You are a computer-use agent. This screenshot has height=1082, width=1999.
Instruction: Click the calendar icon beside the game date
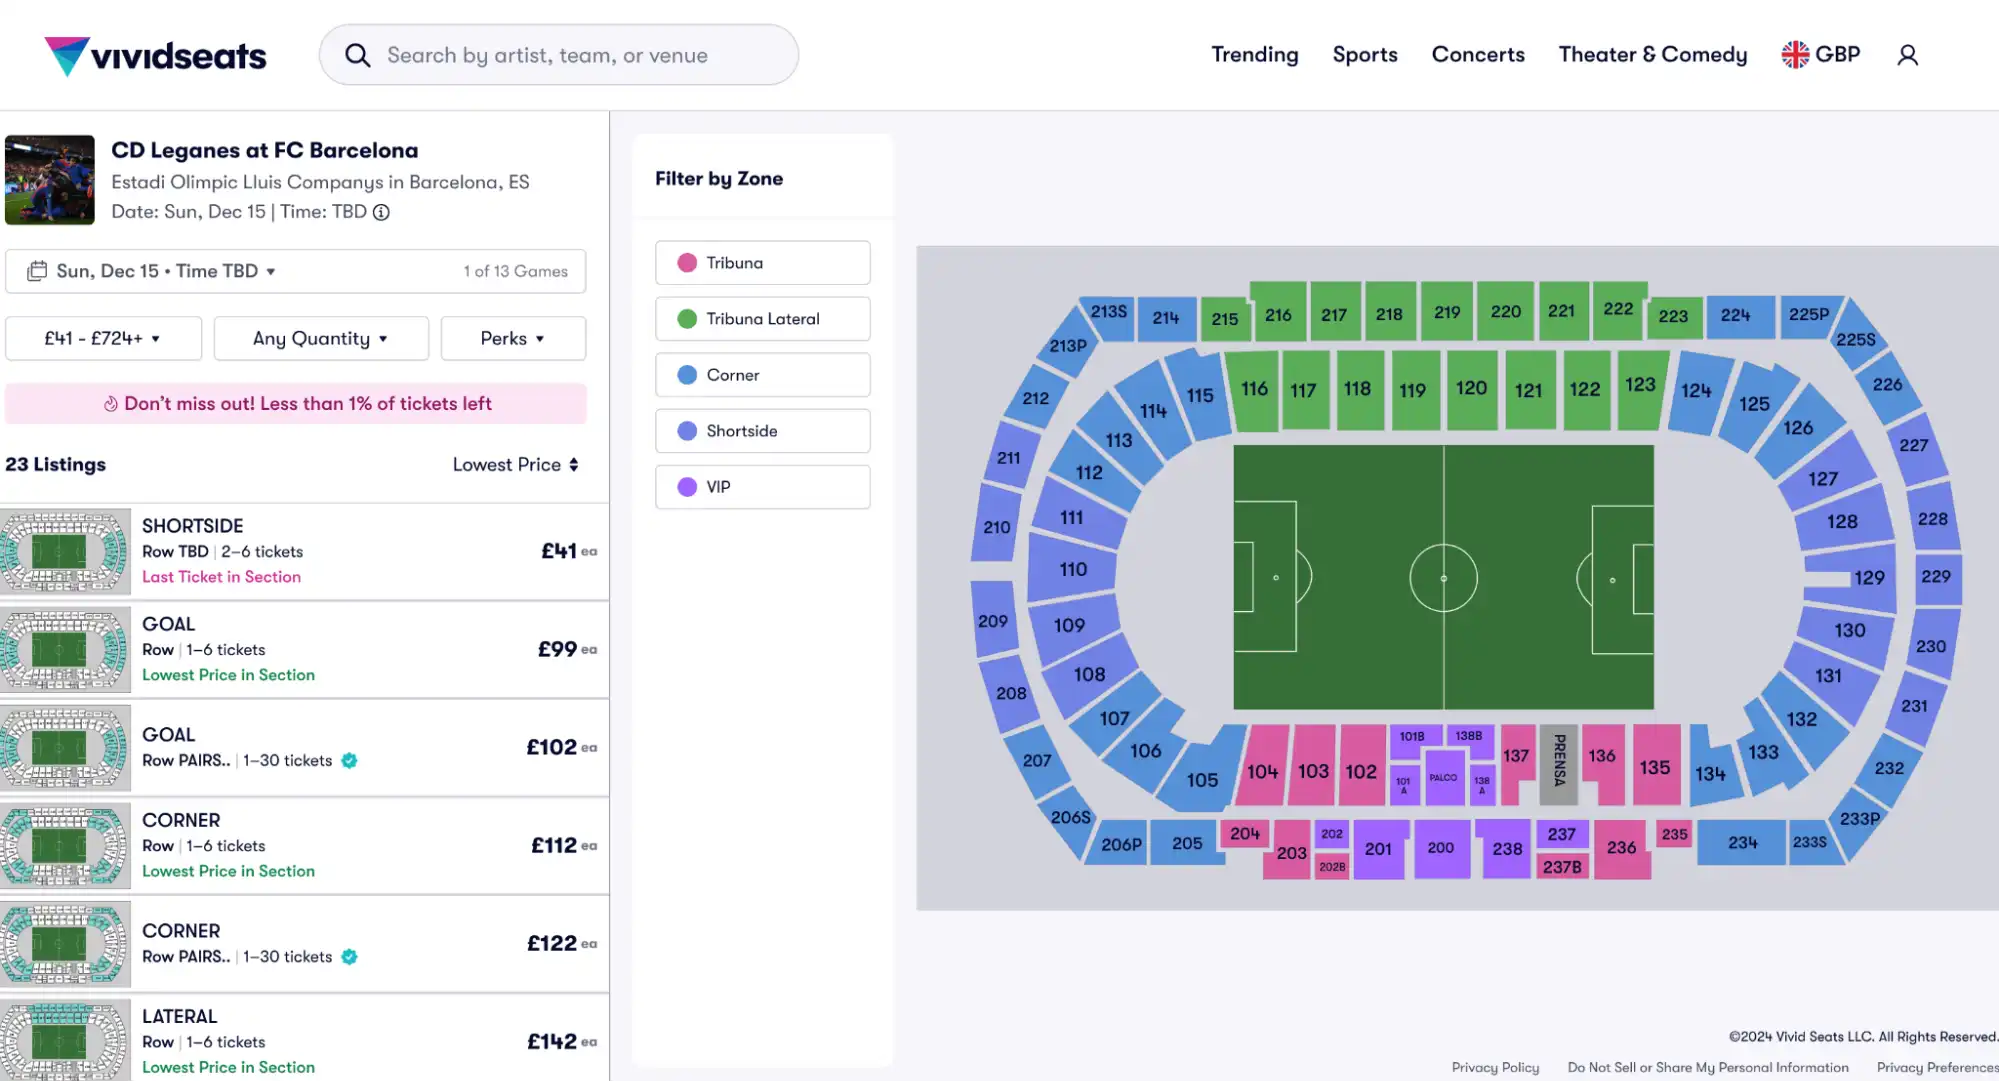tap(37, 271)
